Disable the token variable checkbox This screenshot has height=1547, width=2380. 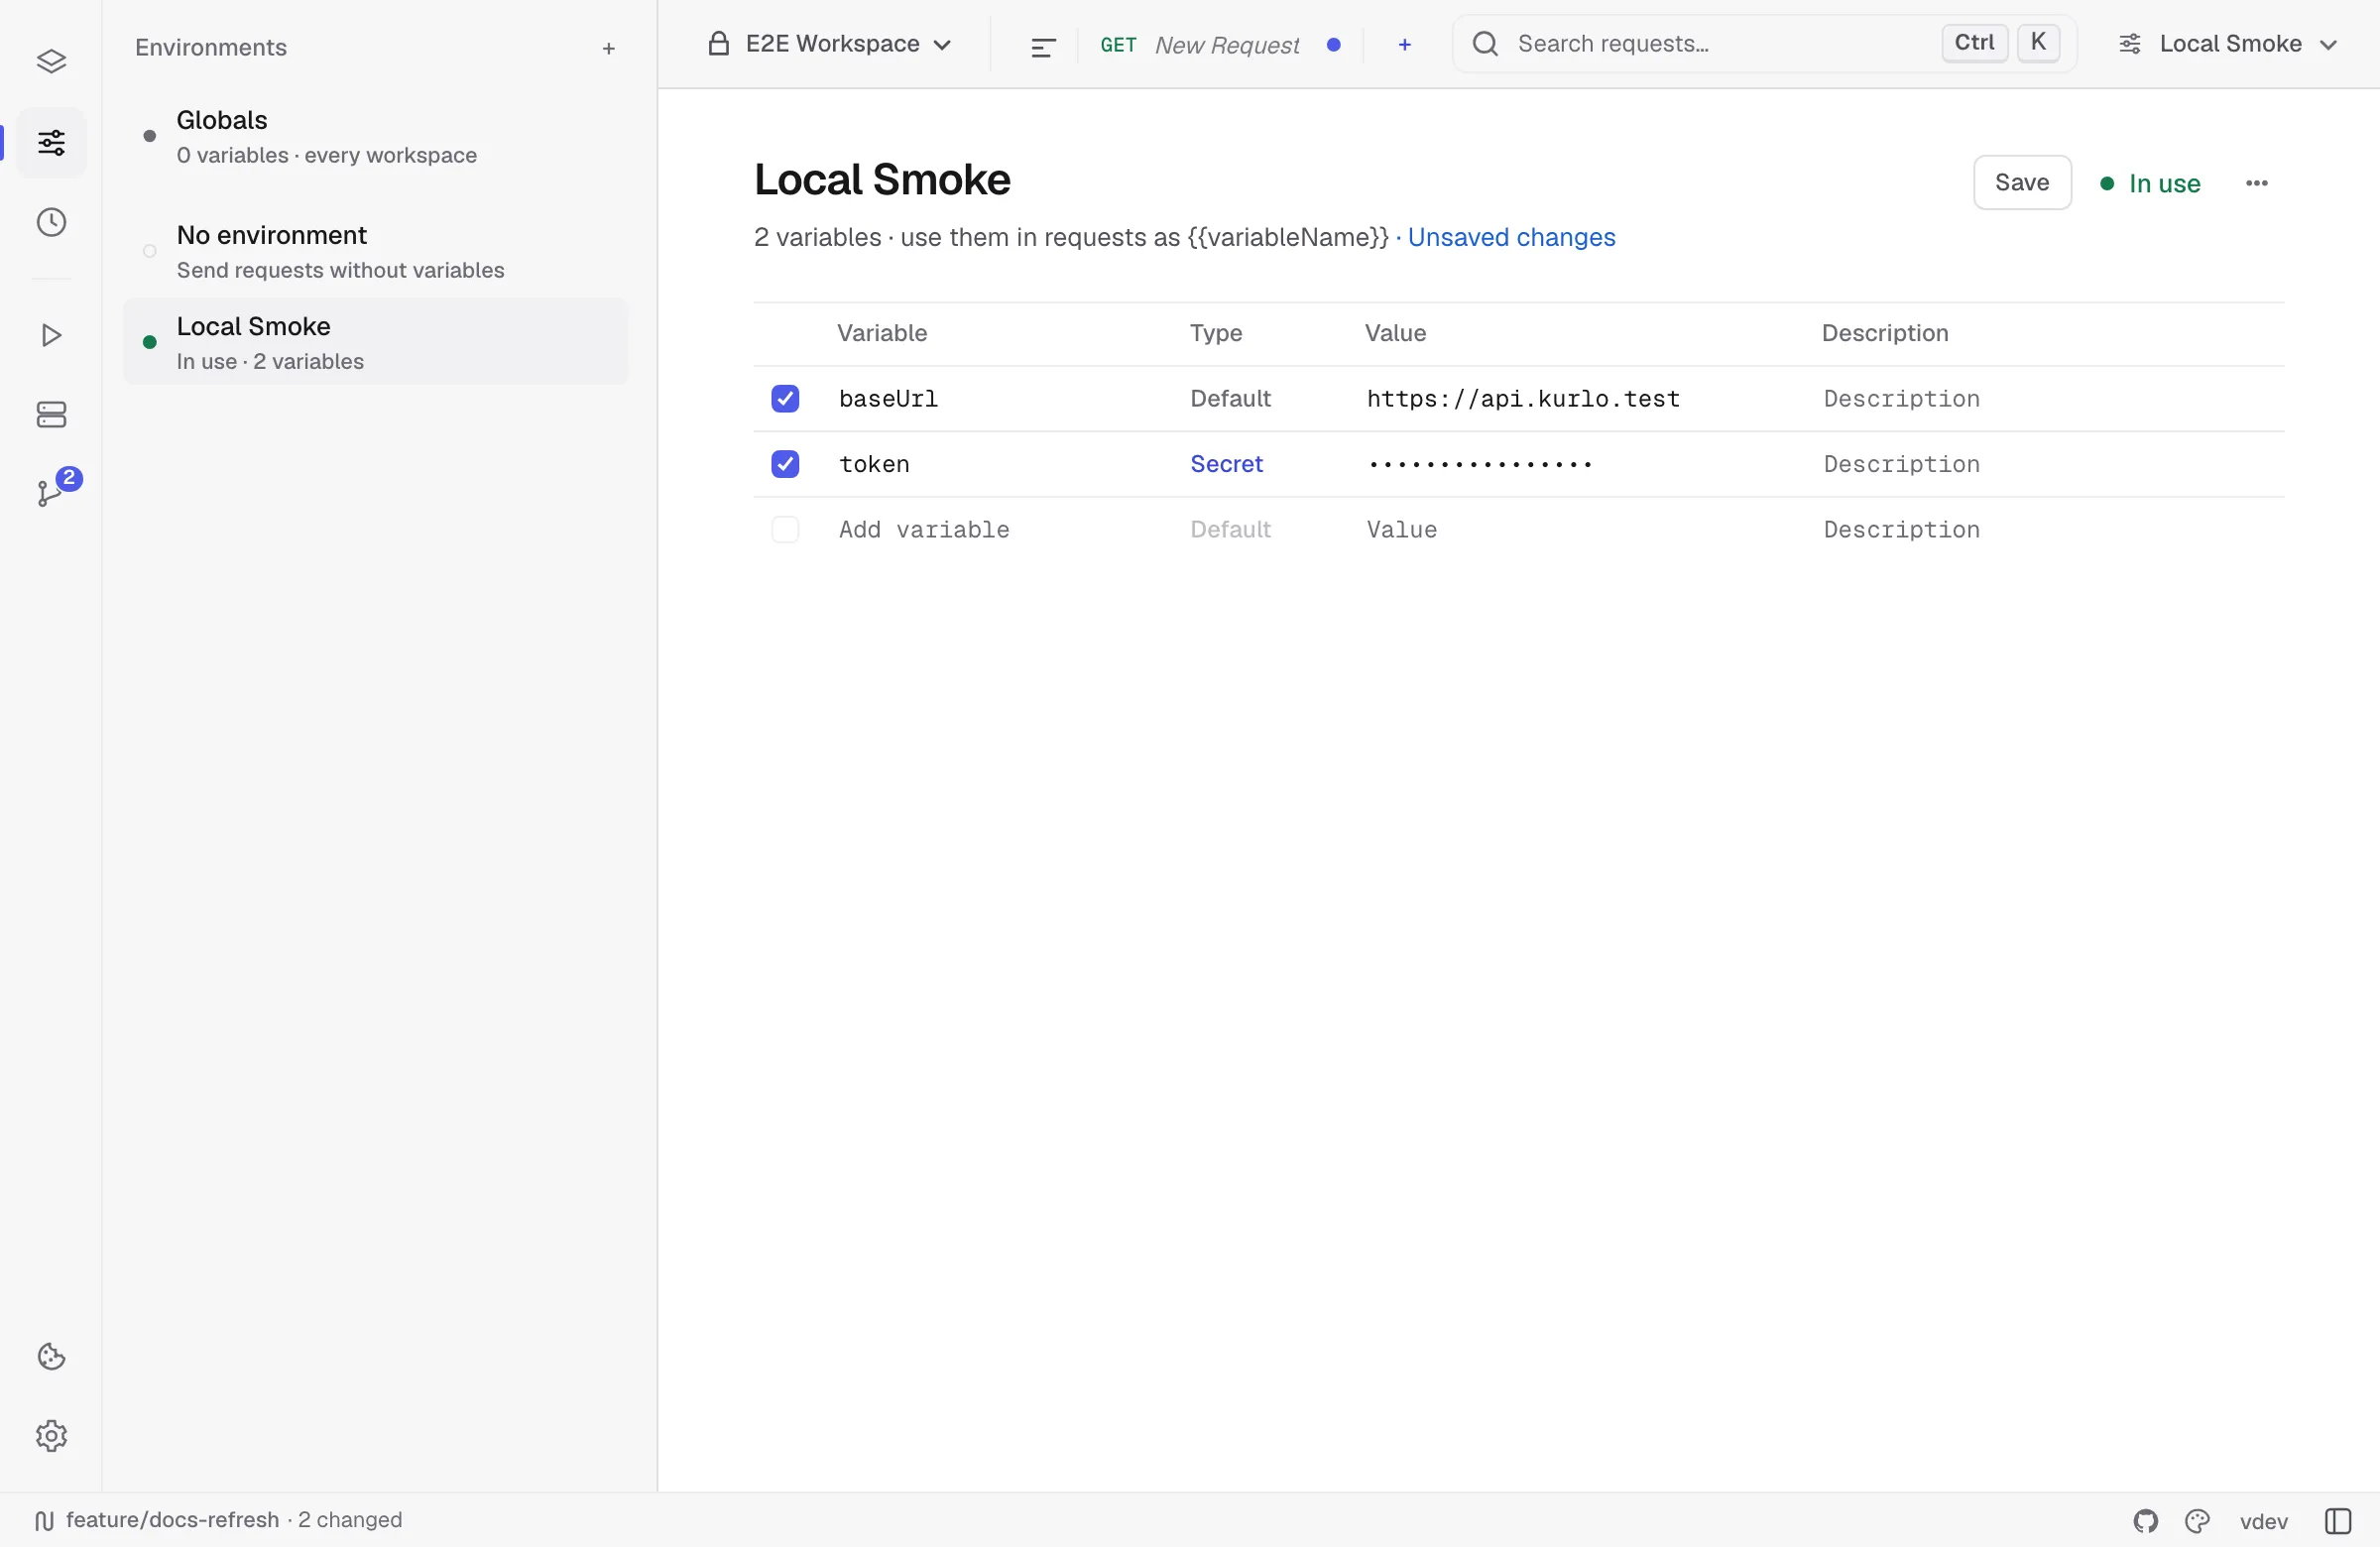tap(785, 464)
